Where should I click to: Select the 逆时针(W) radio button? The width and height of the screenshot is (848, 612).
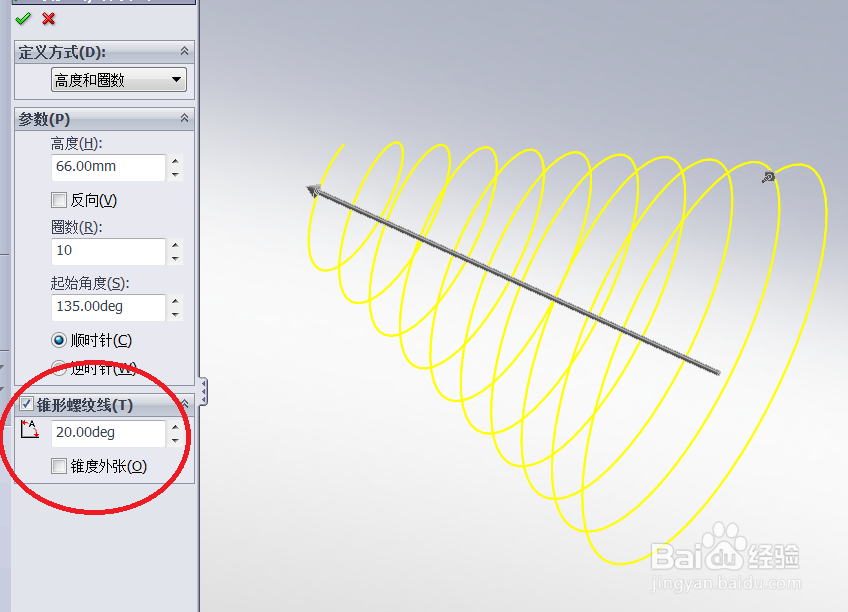pyautogui.click(x=58, y=368)
